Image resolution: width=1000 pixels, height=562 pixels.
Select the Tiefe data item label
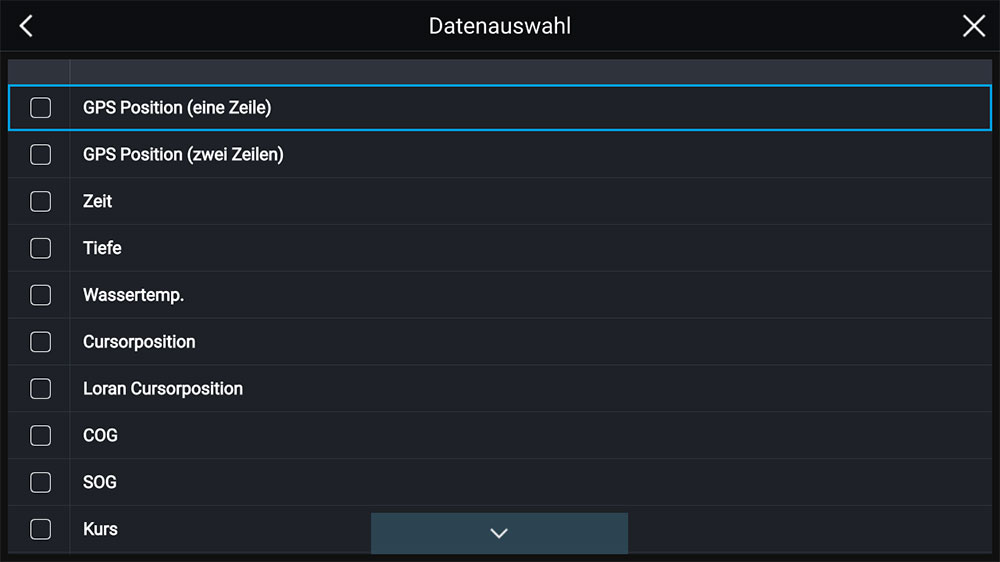click(102, 248)
